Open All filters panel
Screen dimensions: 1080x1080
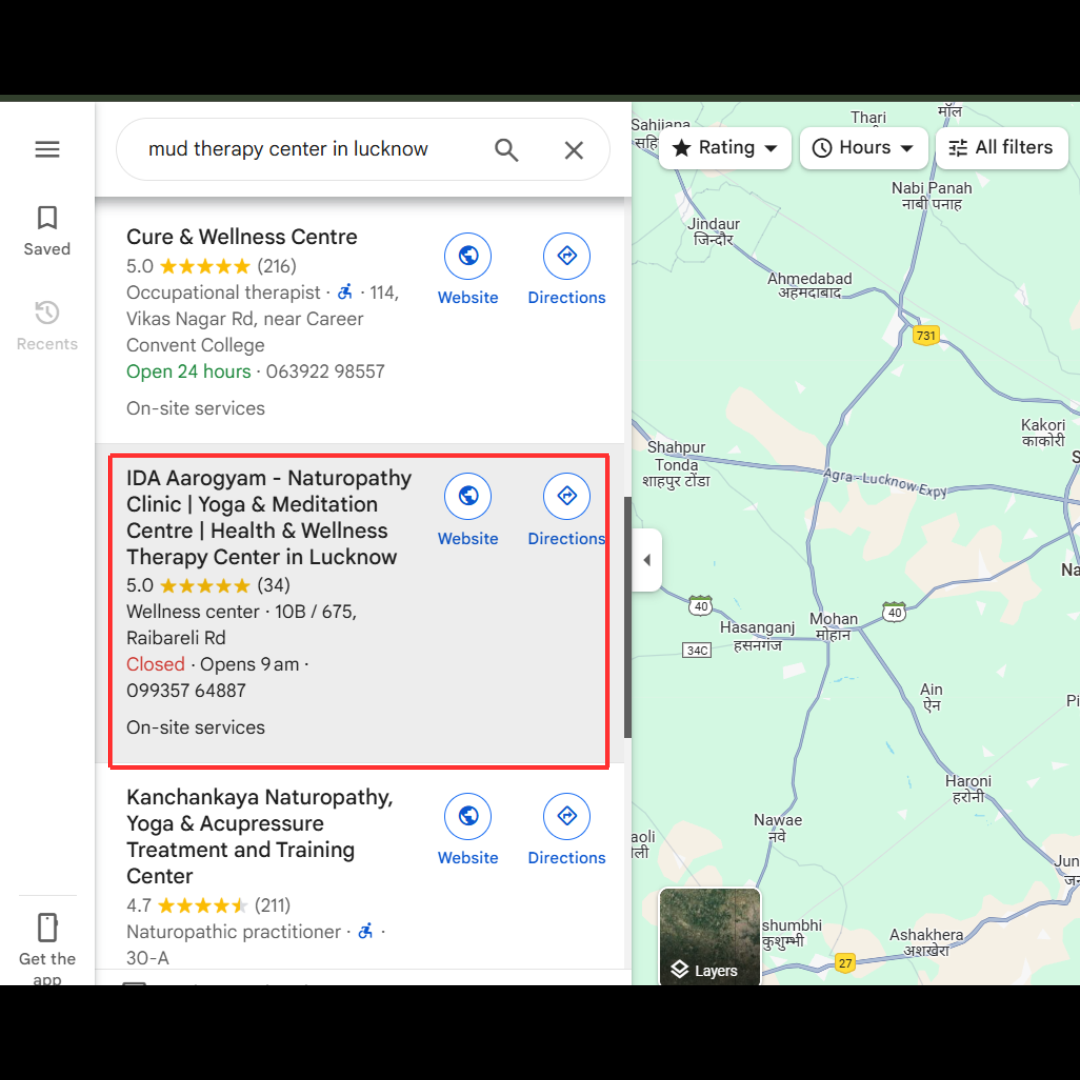[1001, 148]
